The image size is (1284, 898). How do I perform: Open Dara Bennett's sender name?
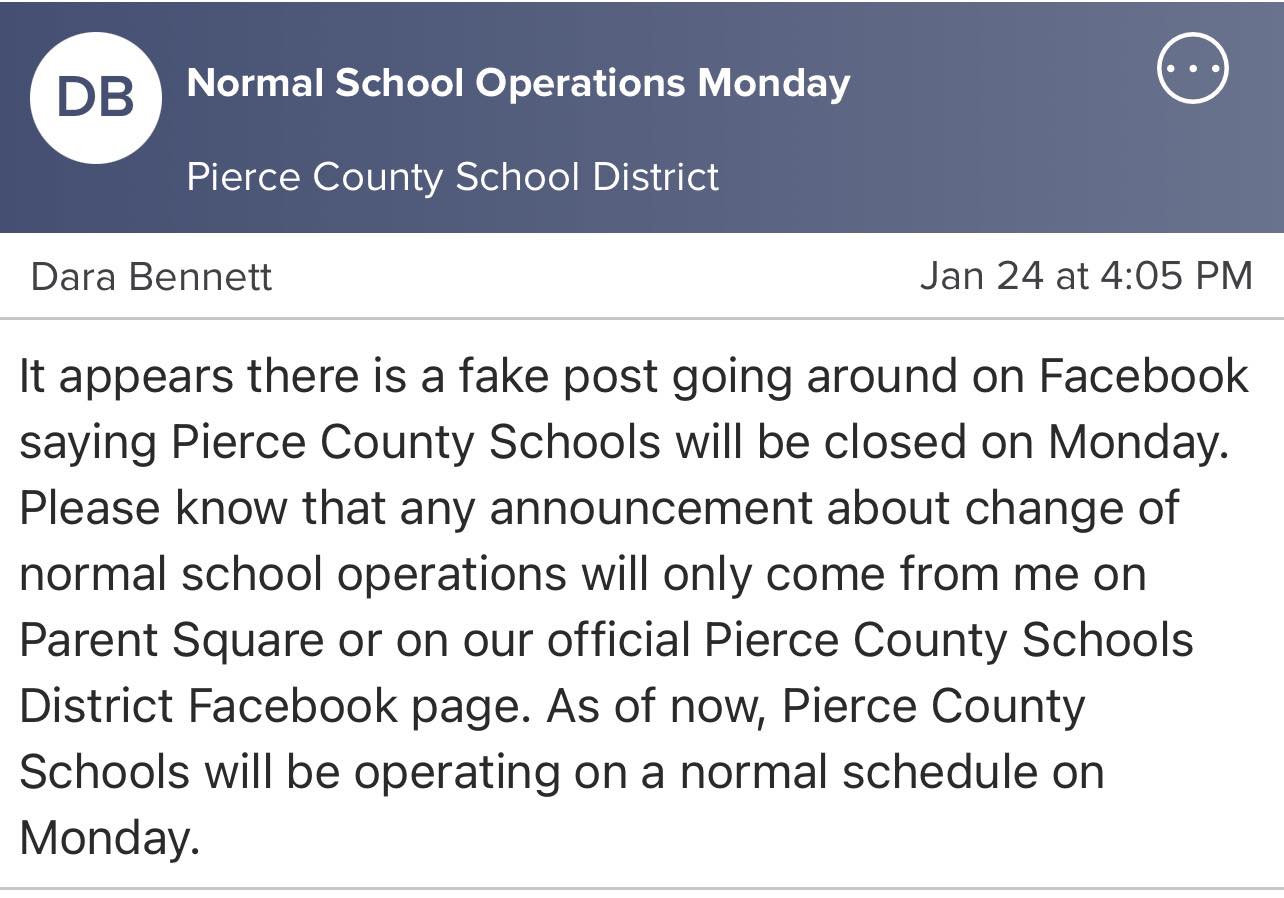pos(151,277)
